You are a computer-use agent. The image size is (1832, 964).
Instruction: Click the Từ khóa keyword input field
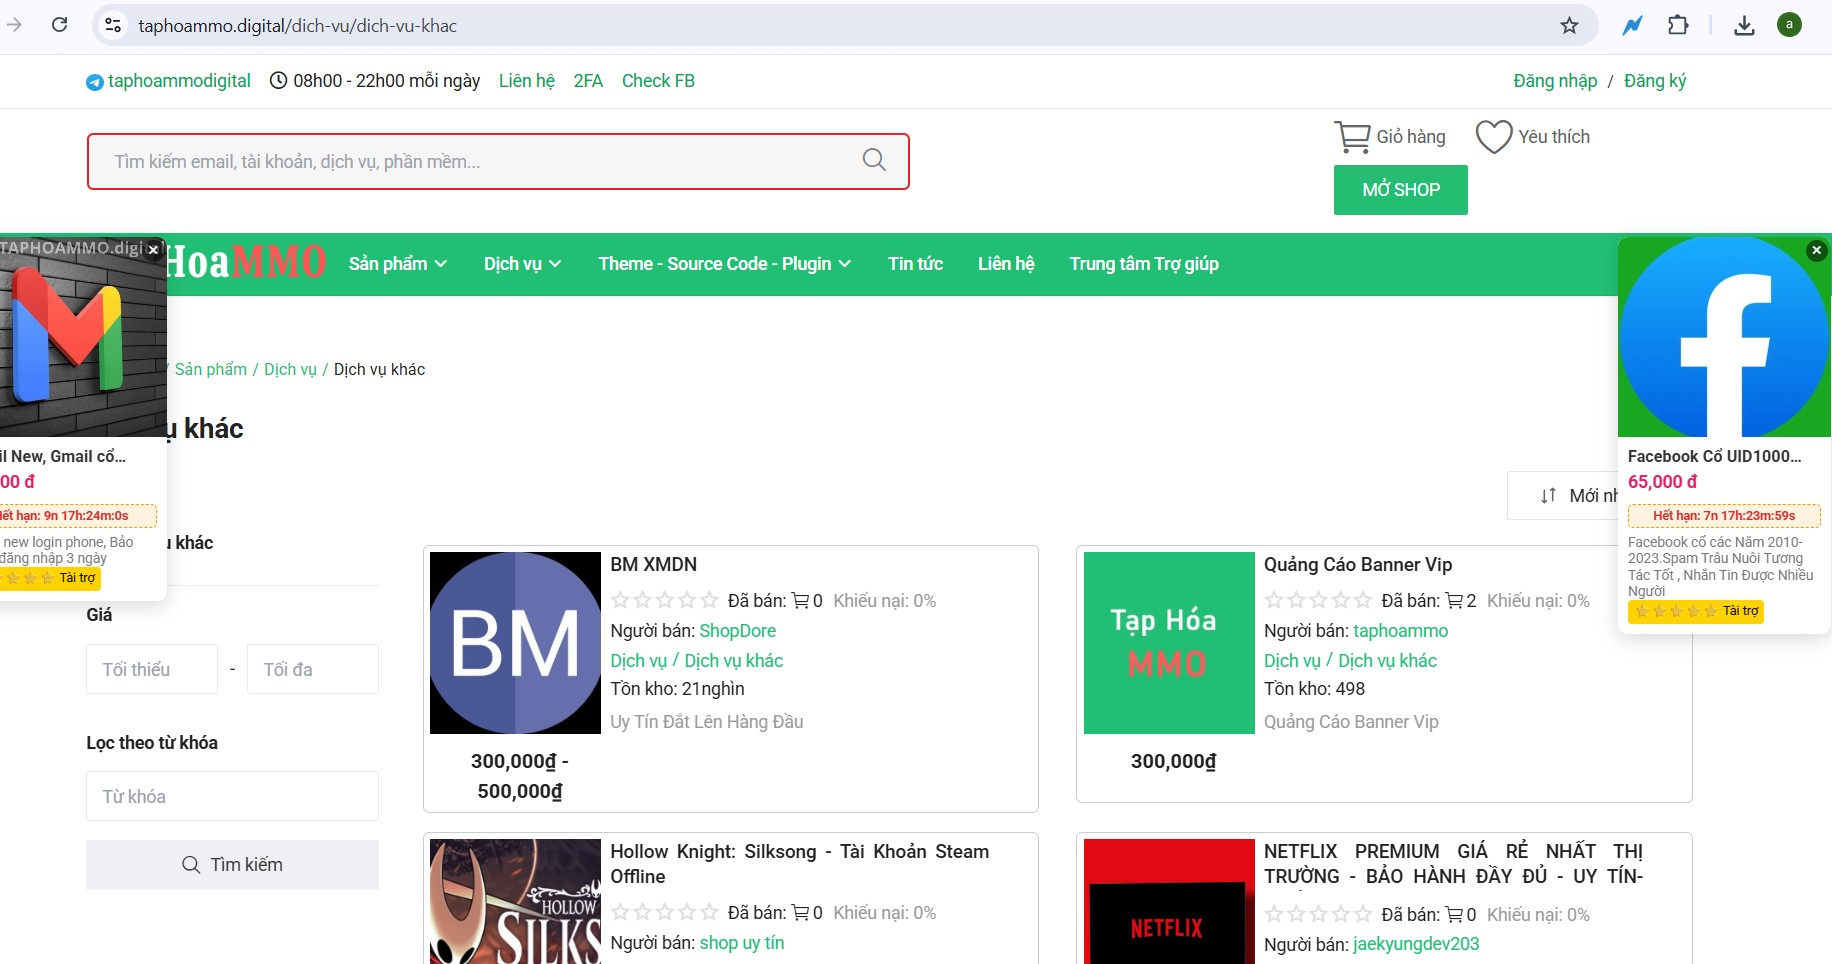point(232,796)
